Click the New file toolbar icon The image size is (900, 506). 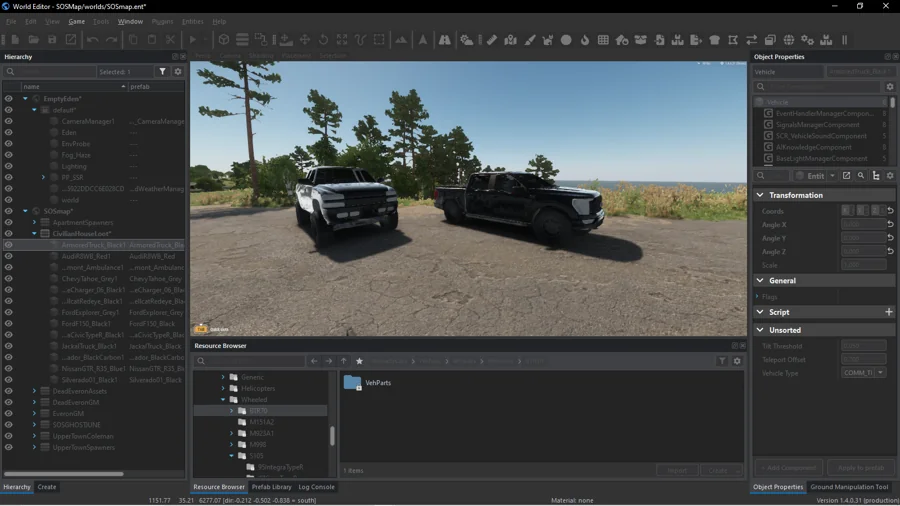pyautogui.click(x=15, y=40)
